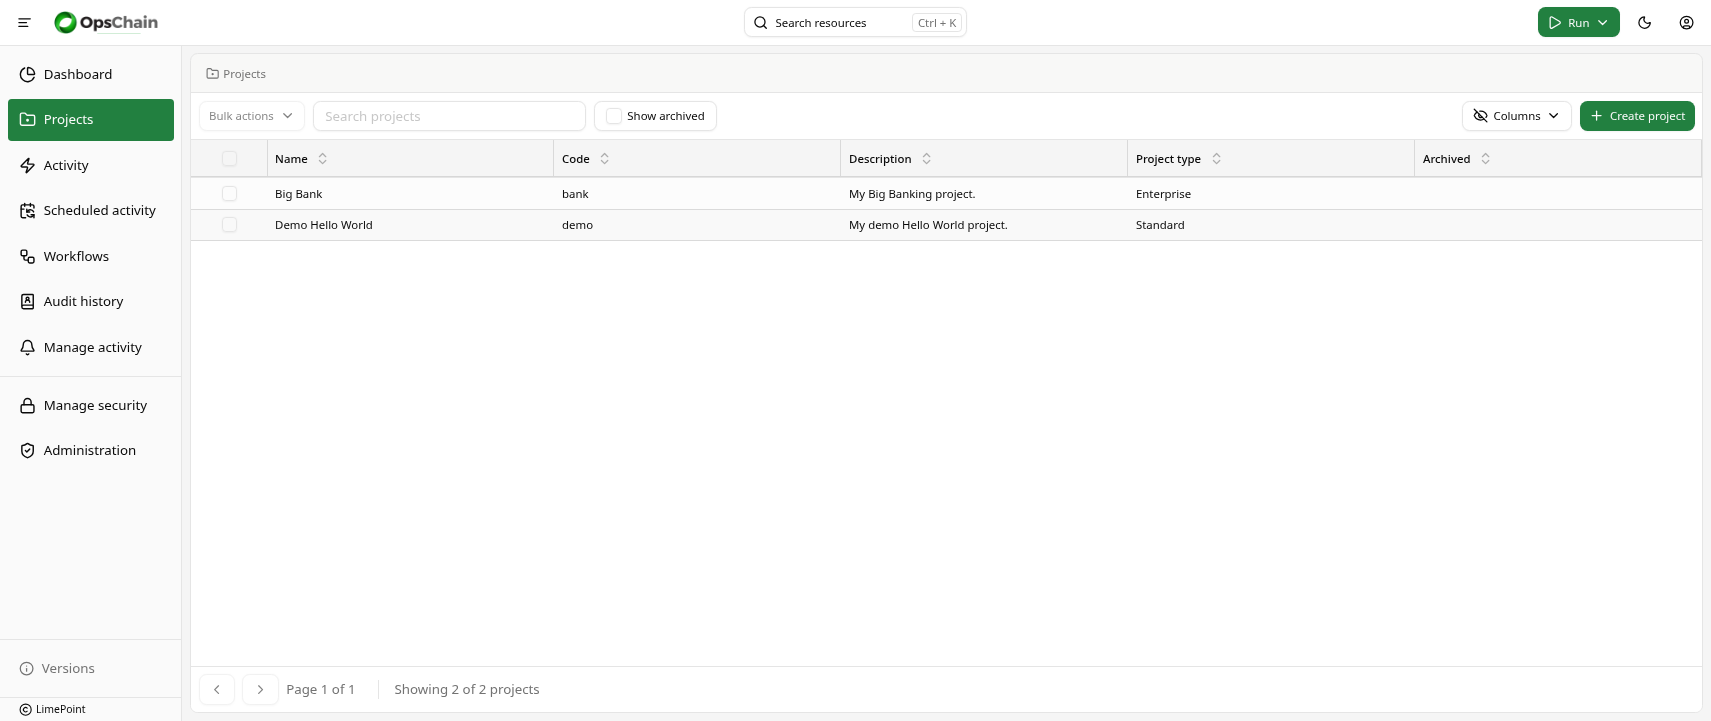
Task: Click the Create project button
Action: pyautogui.click(x=1637, y=116)
